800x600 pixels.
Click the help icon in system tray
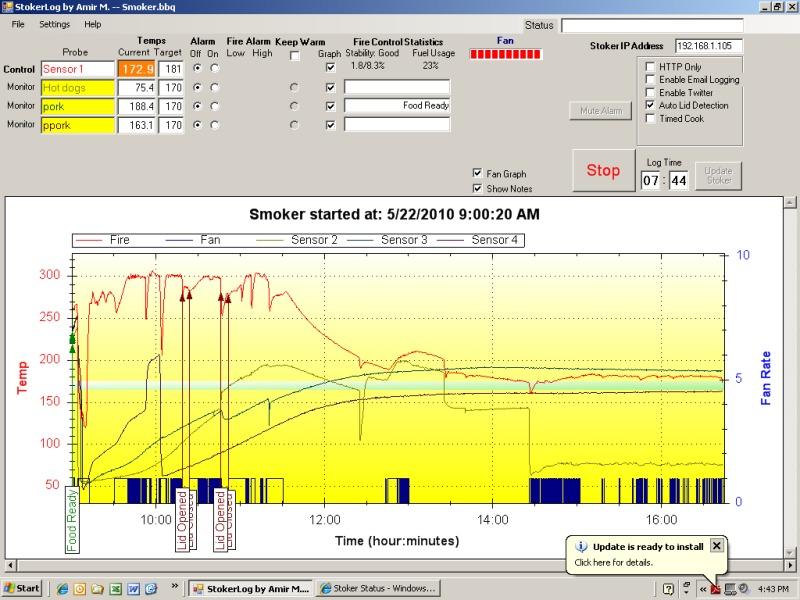pos(669,588)
